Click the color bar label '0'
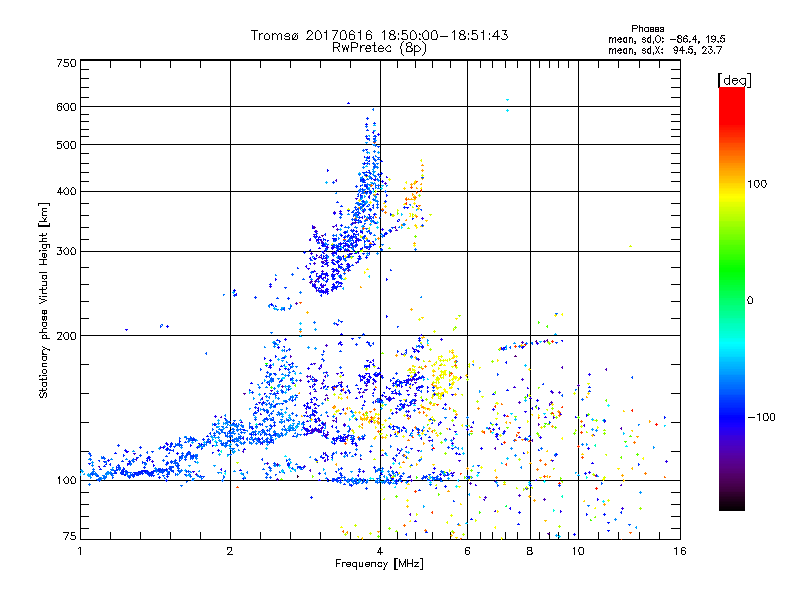 pyautogui.click(x=750, y=301)
